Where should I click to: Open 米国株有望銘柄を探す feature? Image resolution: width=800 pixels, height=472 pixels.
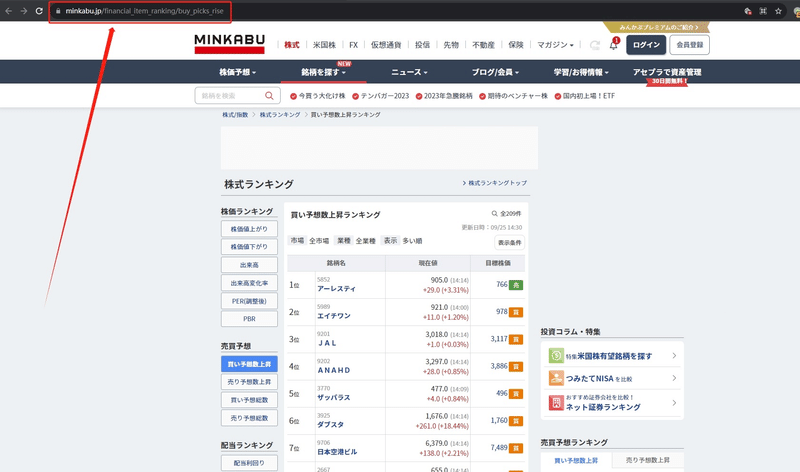point(612,356)
